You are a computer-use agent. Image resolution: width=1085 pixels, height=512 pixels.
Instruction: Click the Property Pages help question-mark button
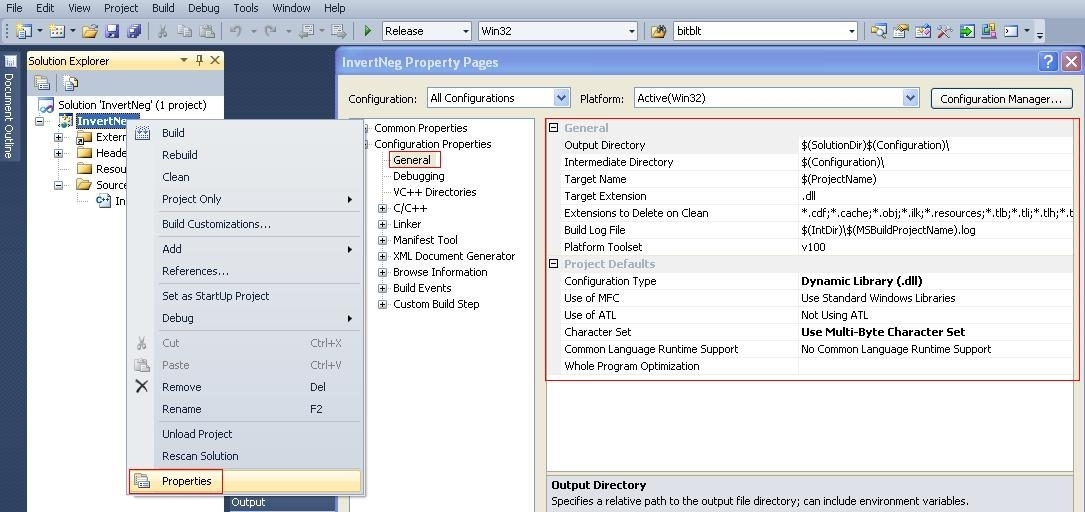coord(1048,62)
